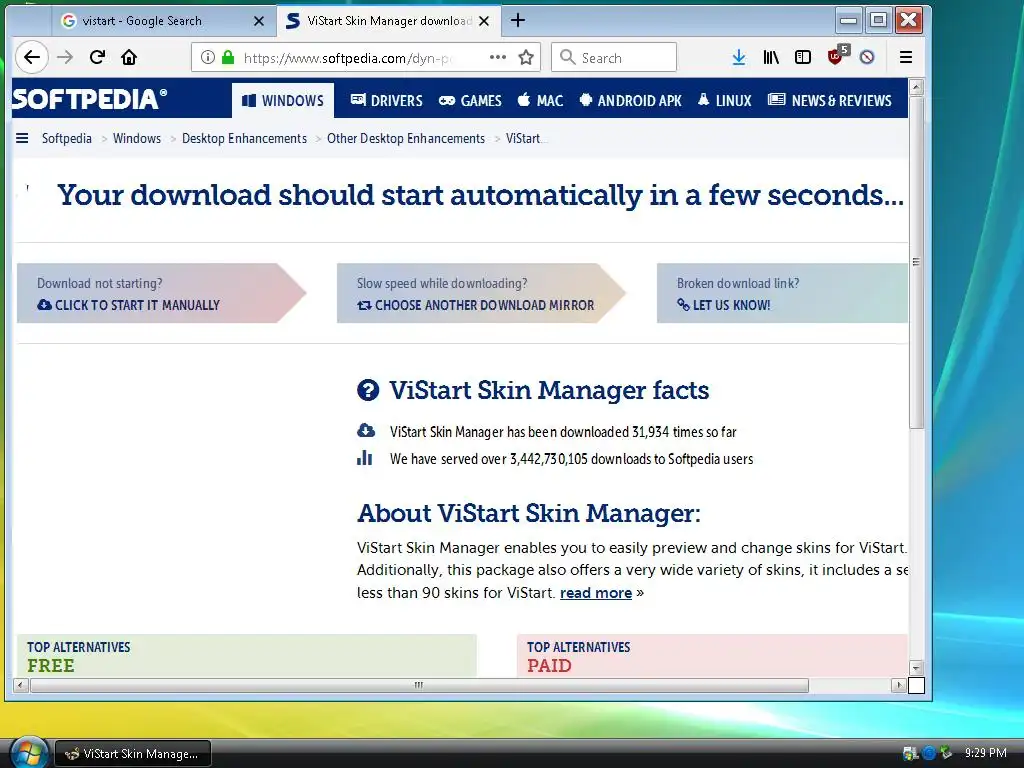Viewport: 1024px width, 768px height.
Task: Click the blocker extension circle icon
Action: pos(867,57)
